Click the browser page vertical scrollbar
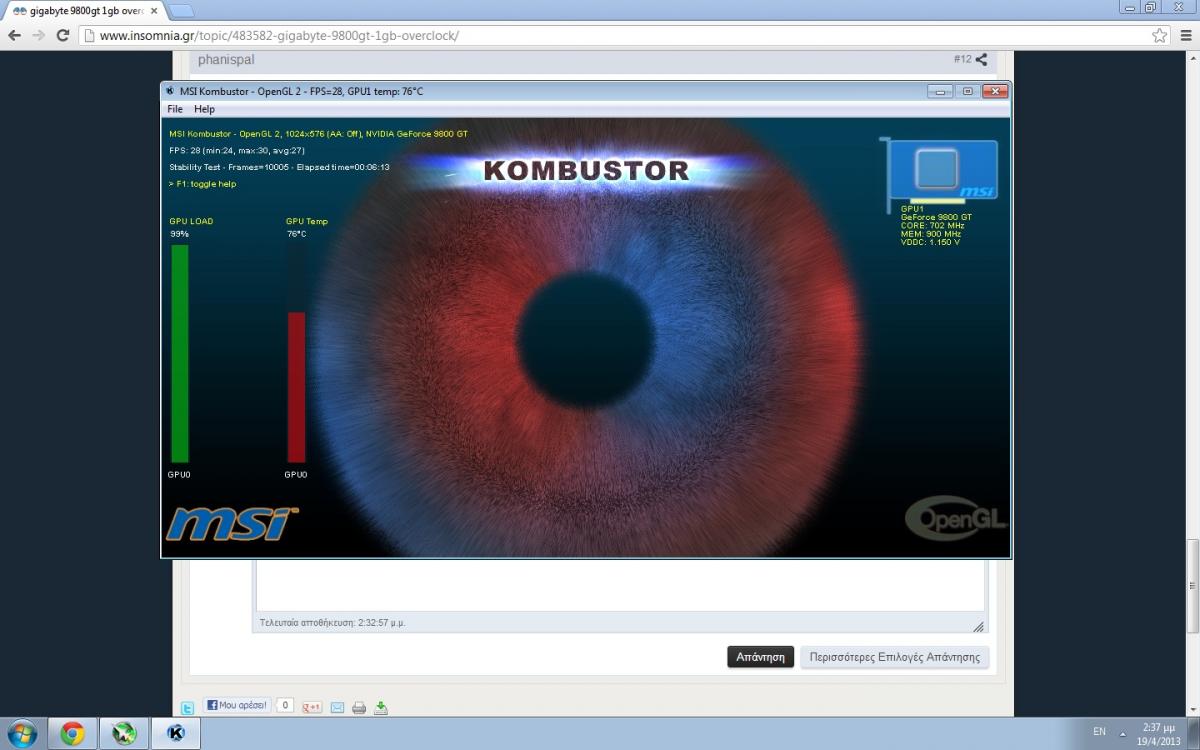1200x750 pixels. (1192, 585)
